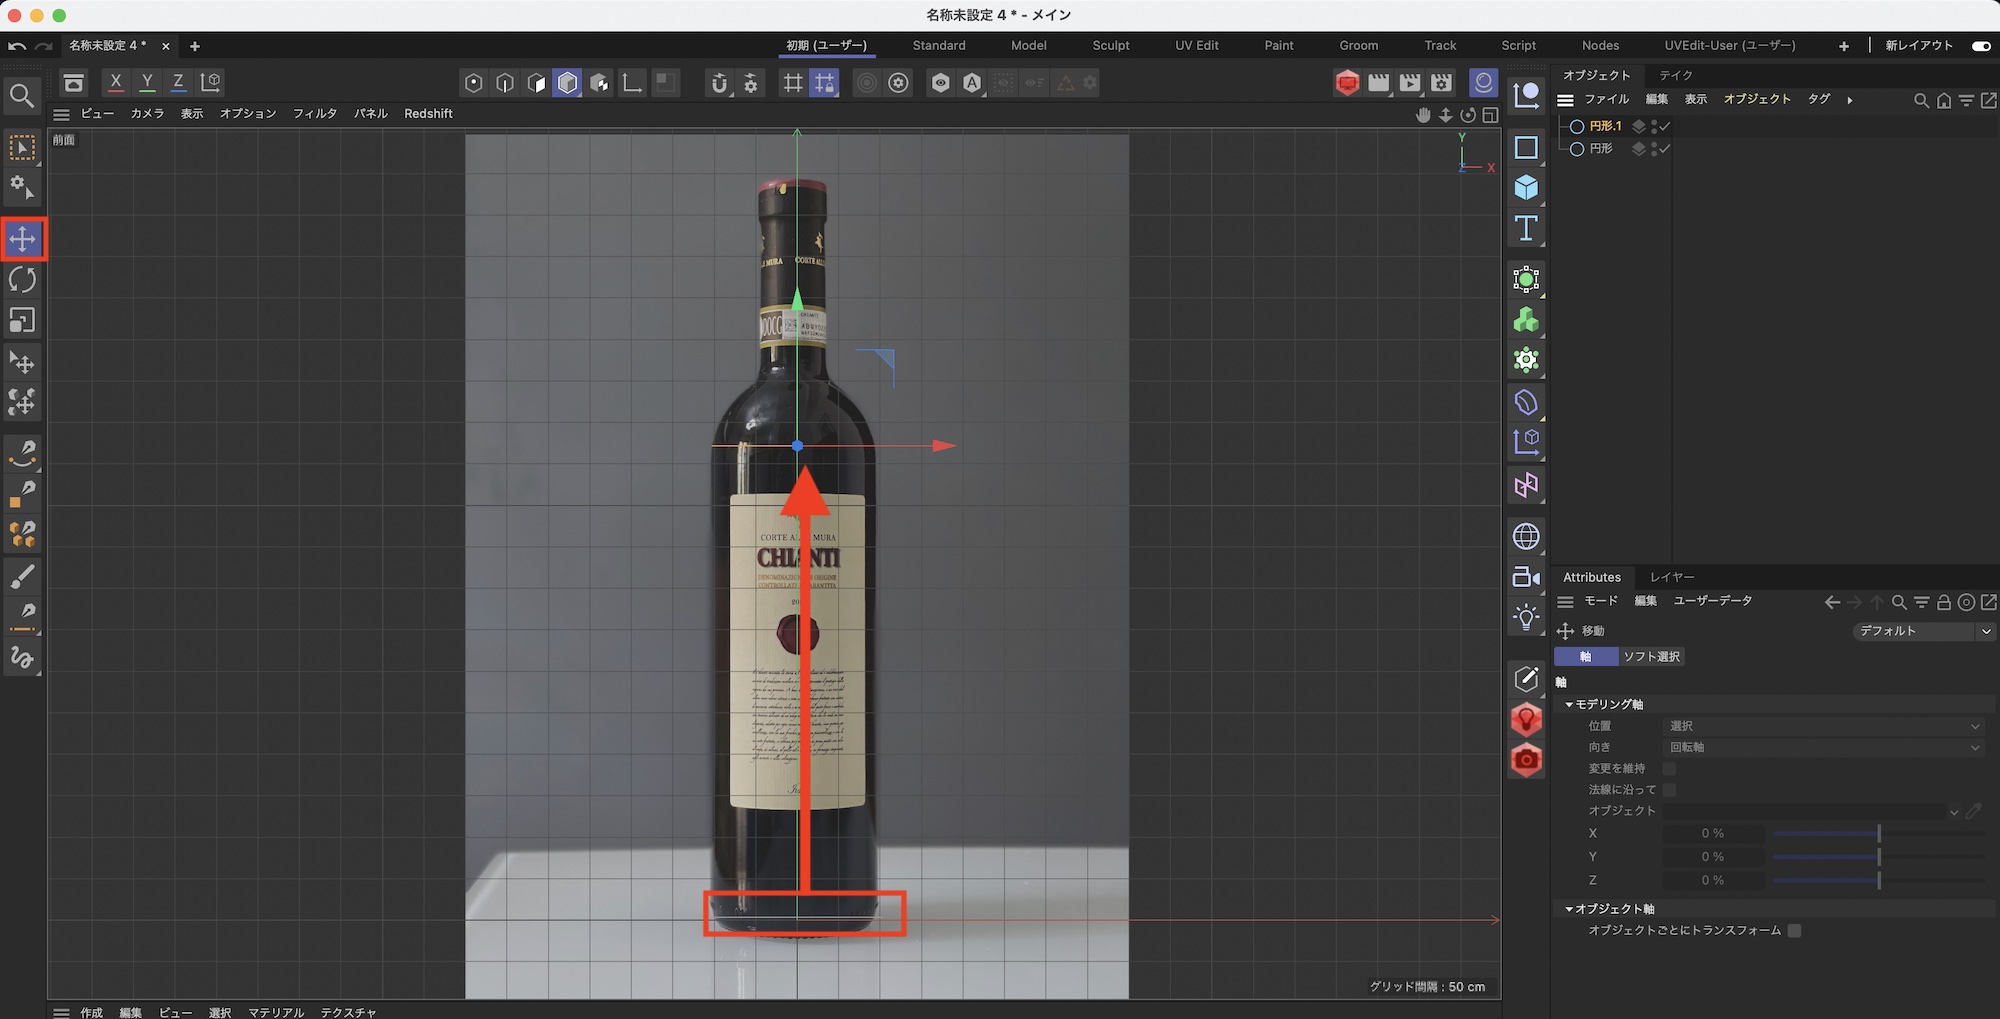Open the 位置 dropdown in モデリング軸

1823,726
